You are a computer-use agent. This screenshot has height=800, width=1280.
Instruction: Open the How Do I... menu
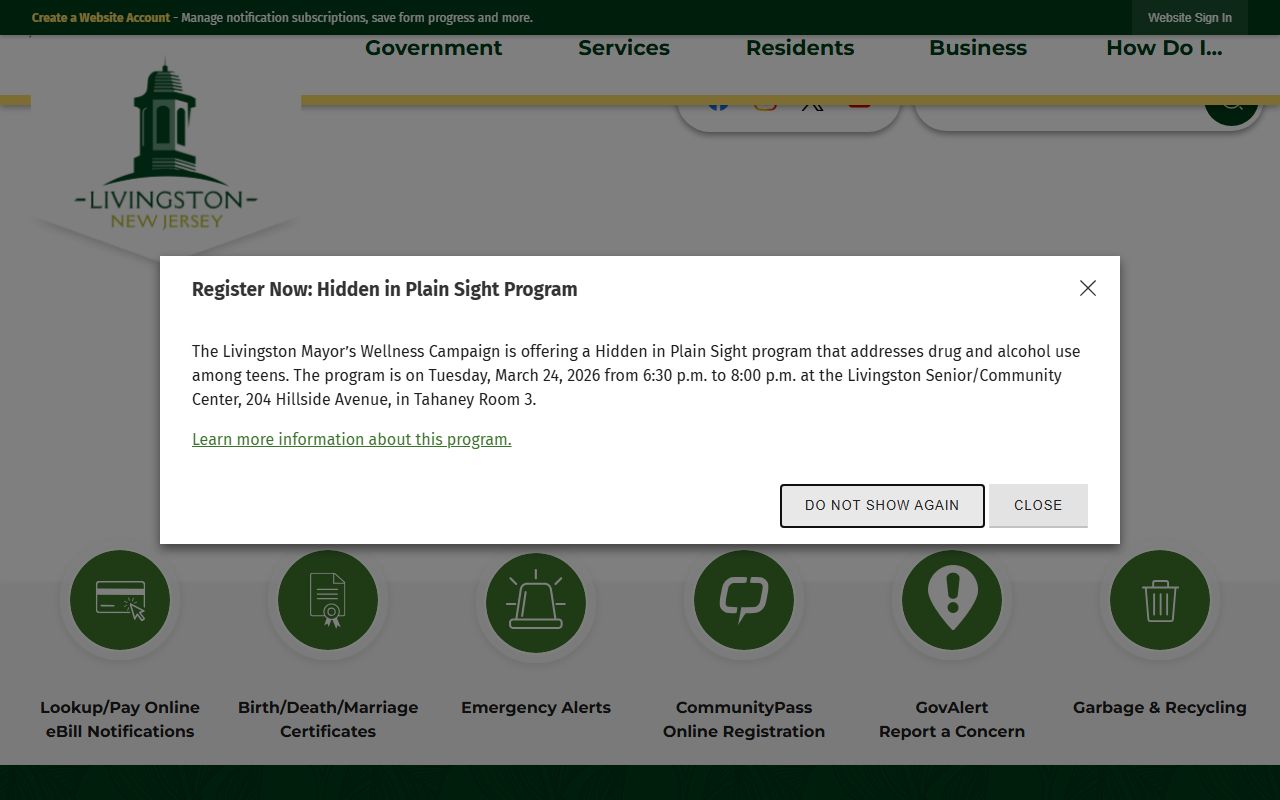(1164, 48)
